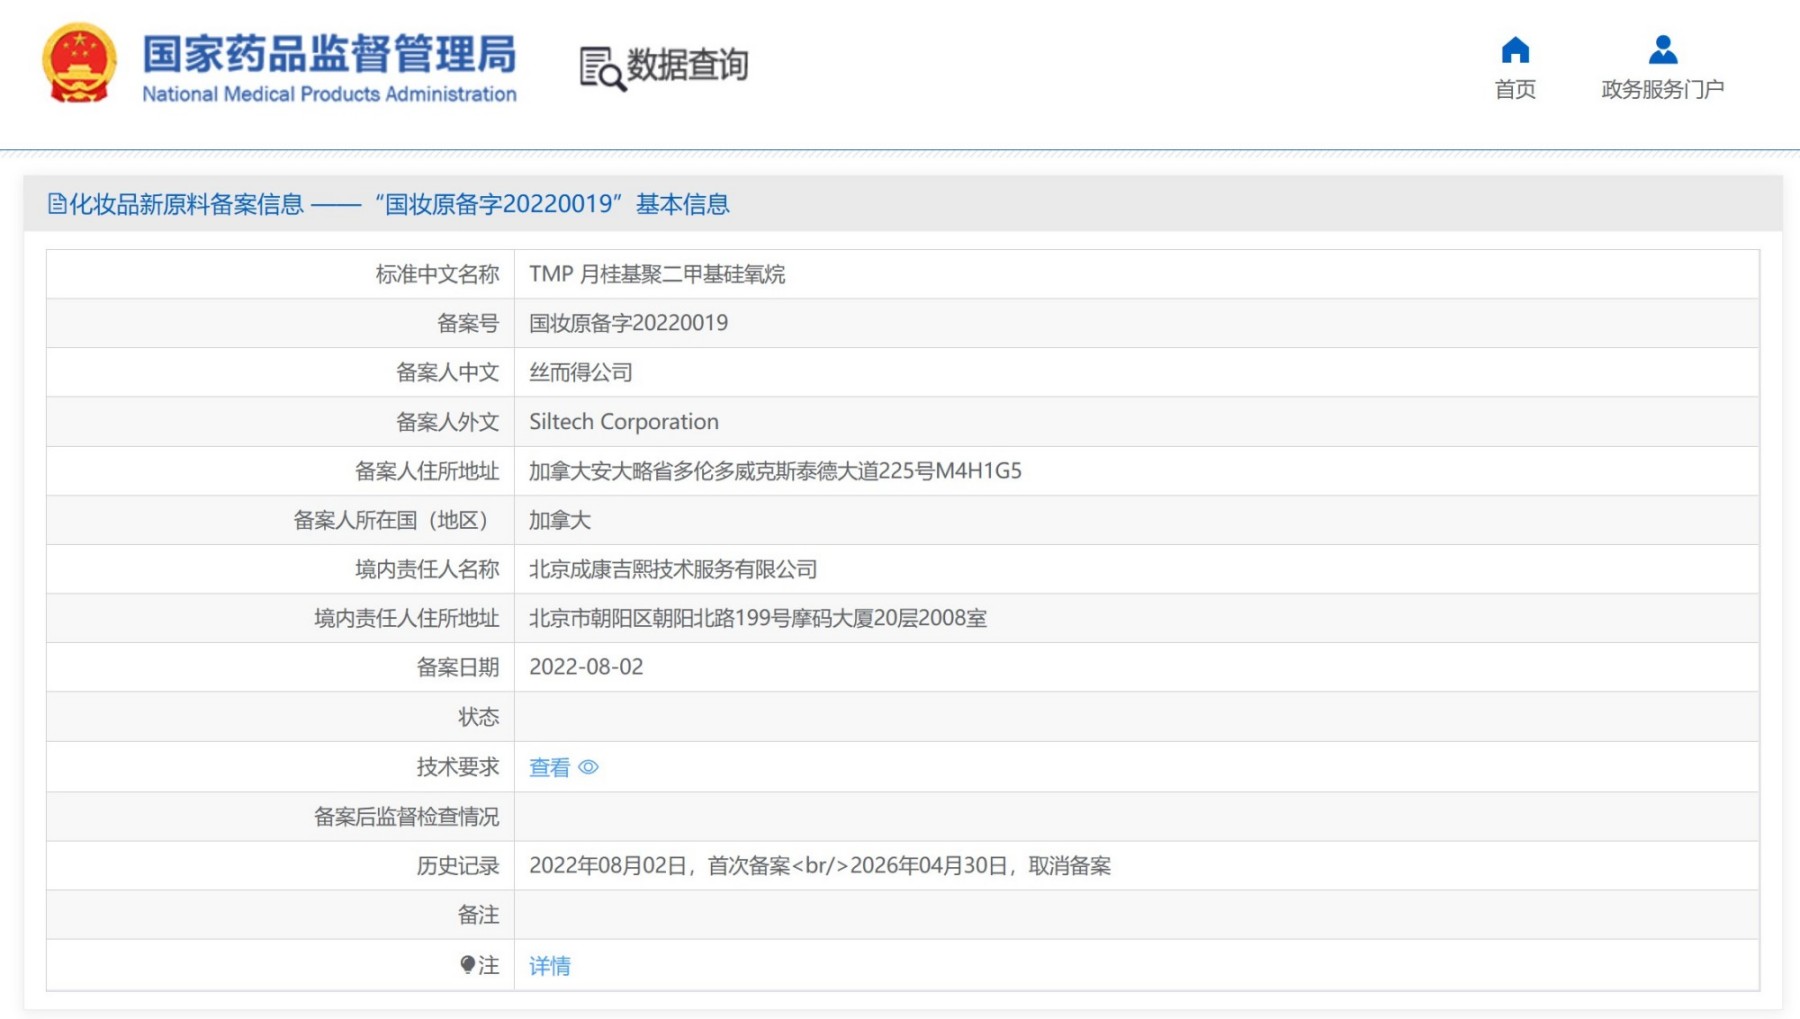Select the 历史记录 history entry text
This screenshot has width=1800, height=1019.
[x=820, y=866]
